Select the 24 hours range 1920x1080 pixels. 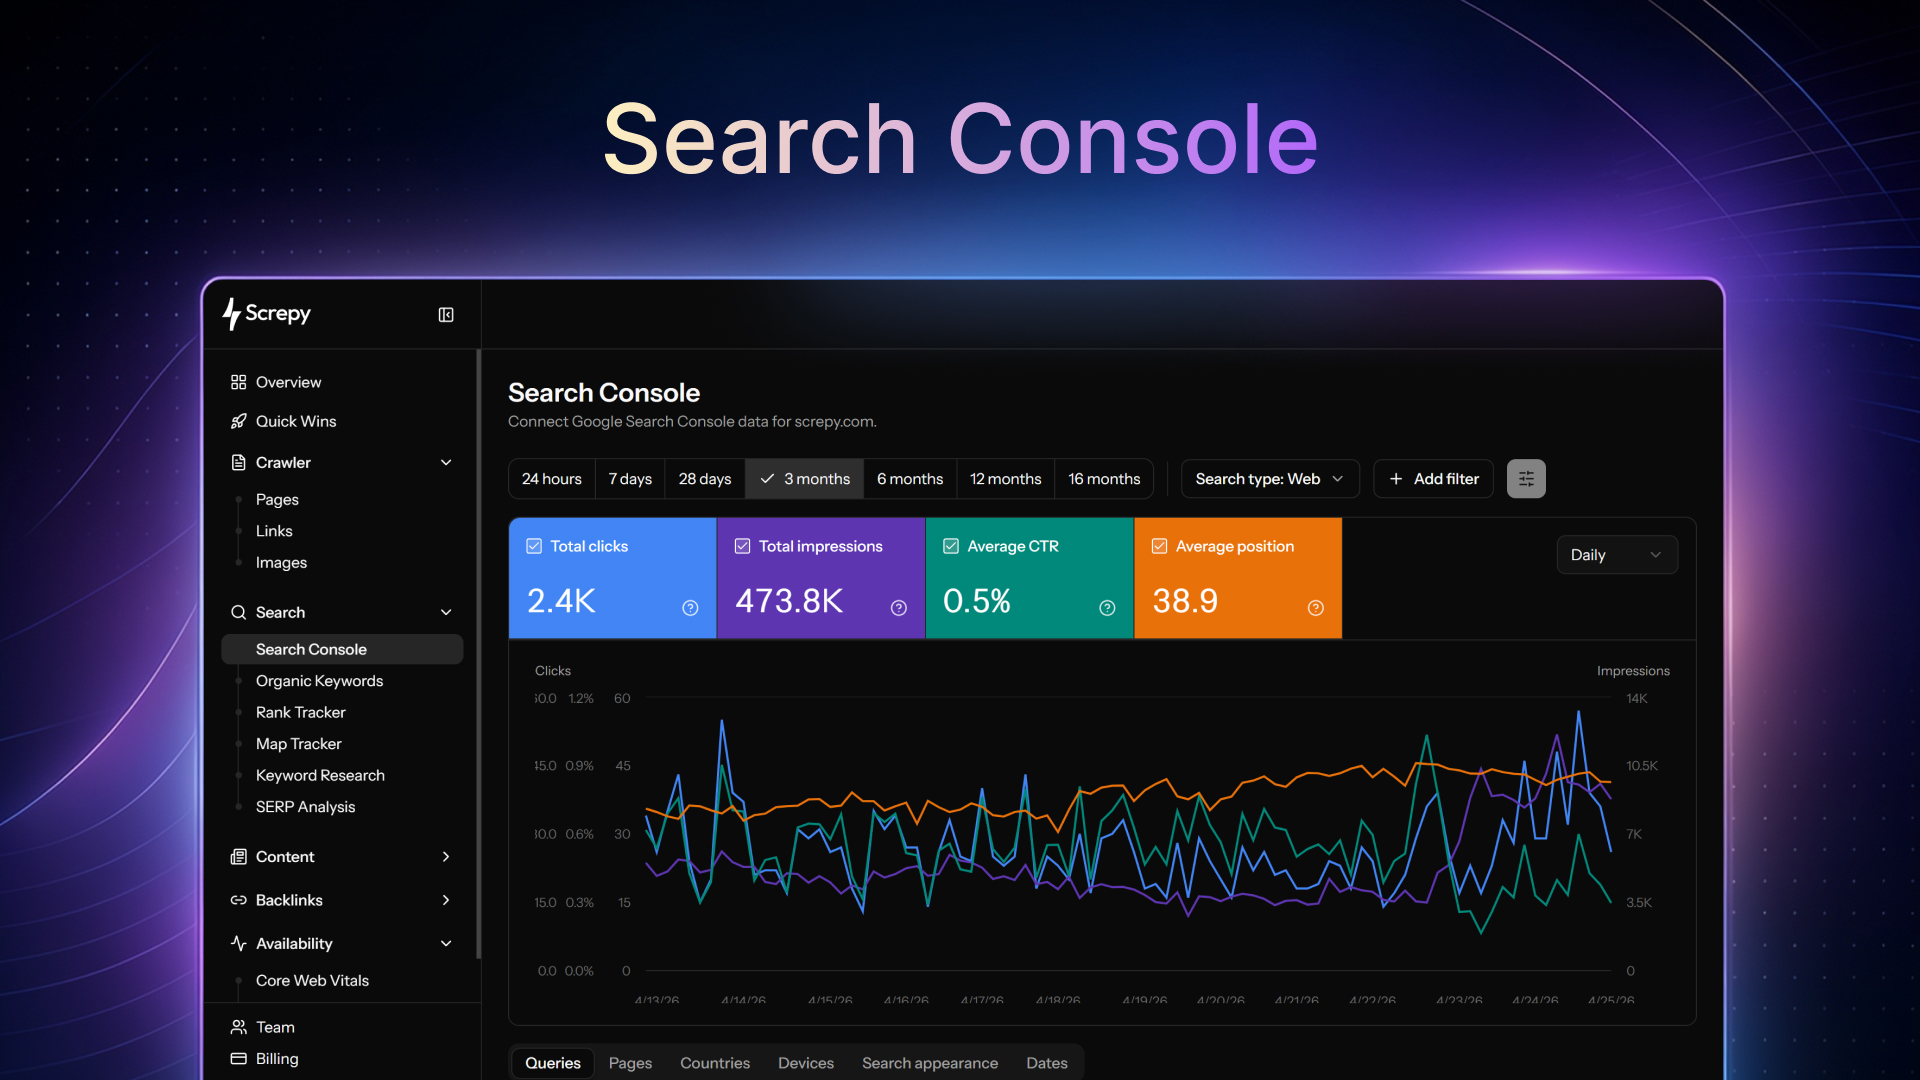552,479
